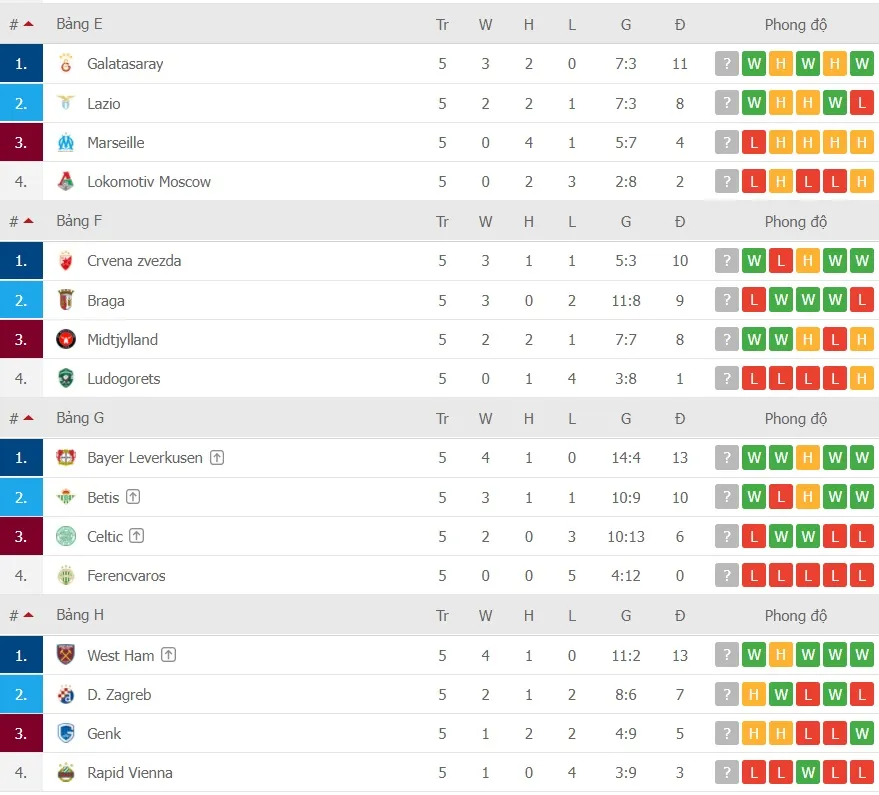
Task: Click the Lazio eagle crest icon
Action: [x=66, y=103]
